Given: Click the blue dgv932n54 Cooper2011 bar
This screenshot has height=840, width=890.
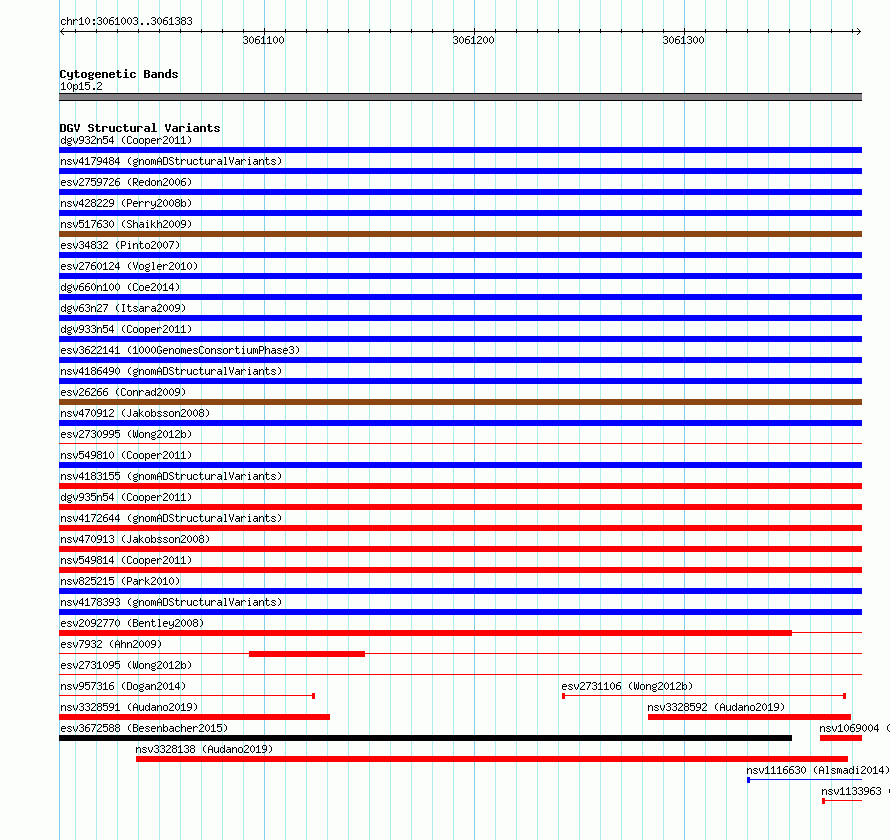Looking at the screenshot, I should click(x=460, y=150).
